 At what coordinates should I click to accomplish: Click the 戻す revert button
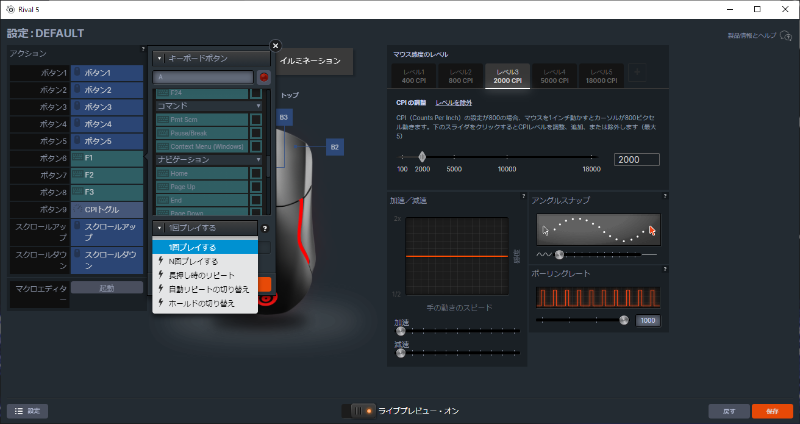click(729, 411)
